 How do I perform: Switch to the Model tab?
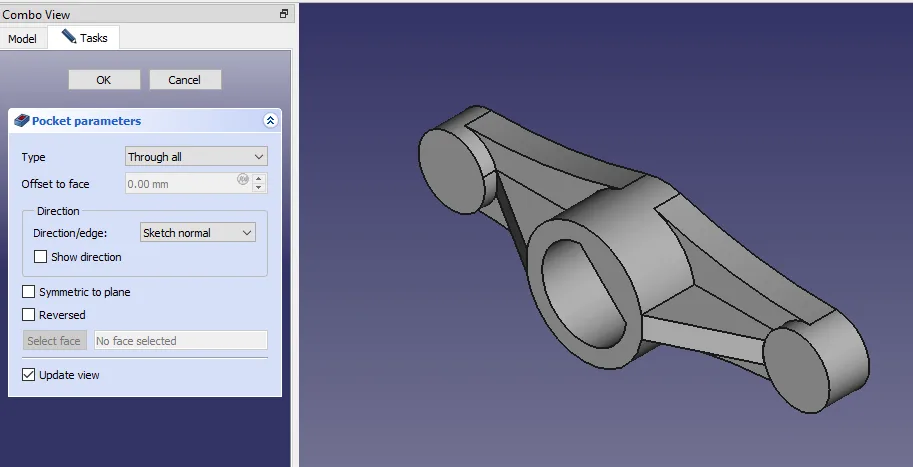pyautogui.click(x=22, y=39)
